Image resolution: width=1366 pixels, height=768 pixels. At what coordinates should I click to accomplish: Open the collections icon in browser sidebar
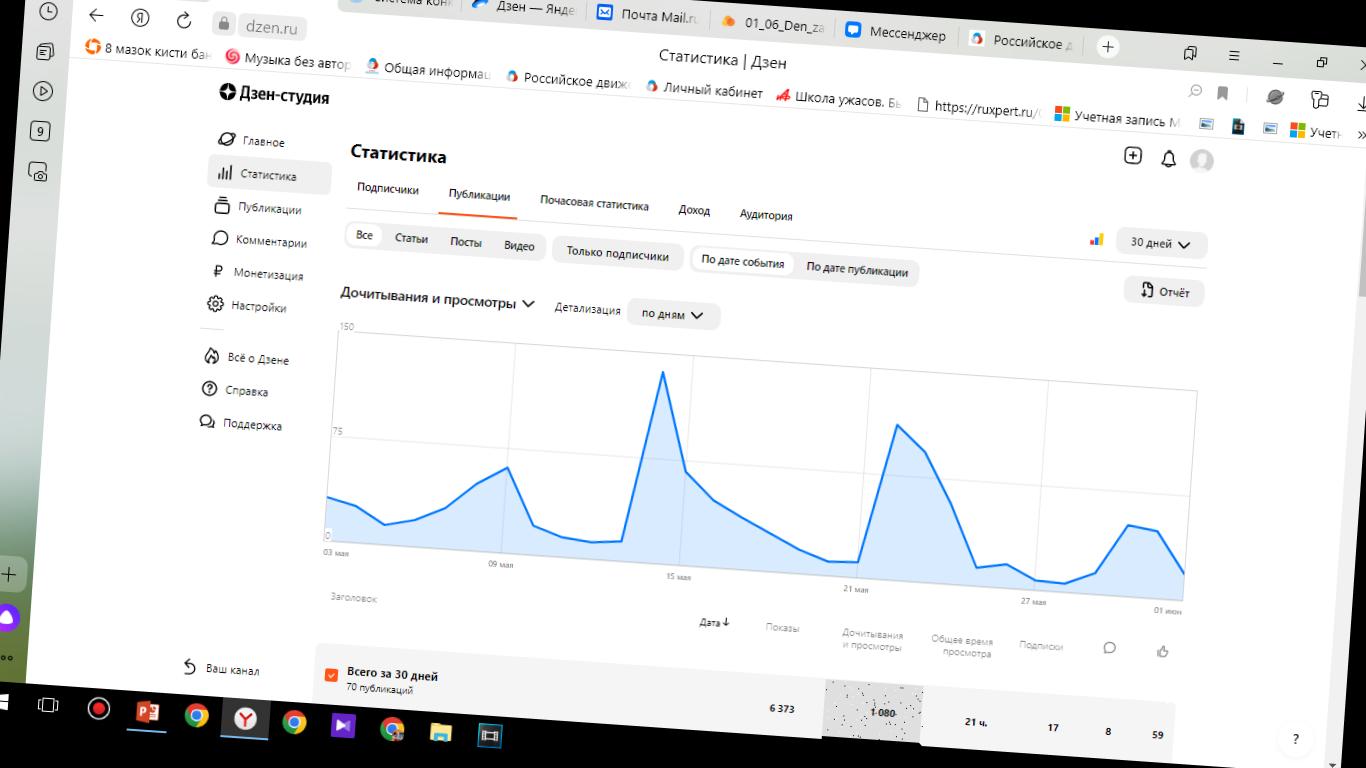pos(45,51)
